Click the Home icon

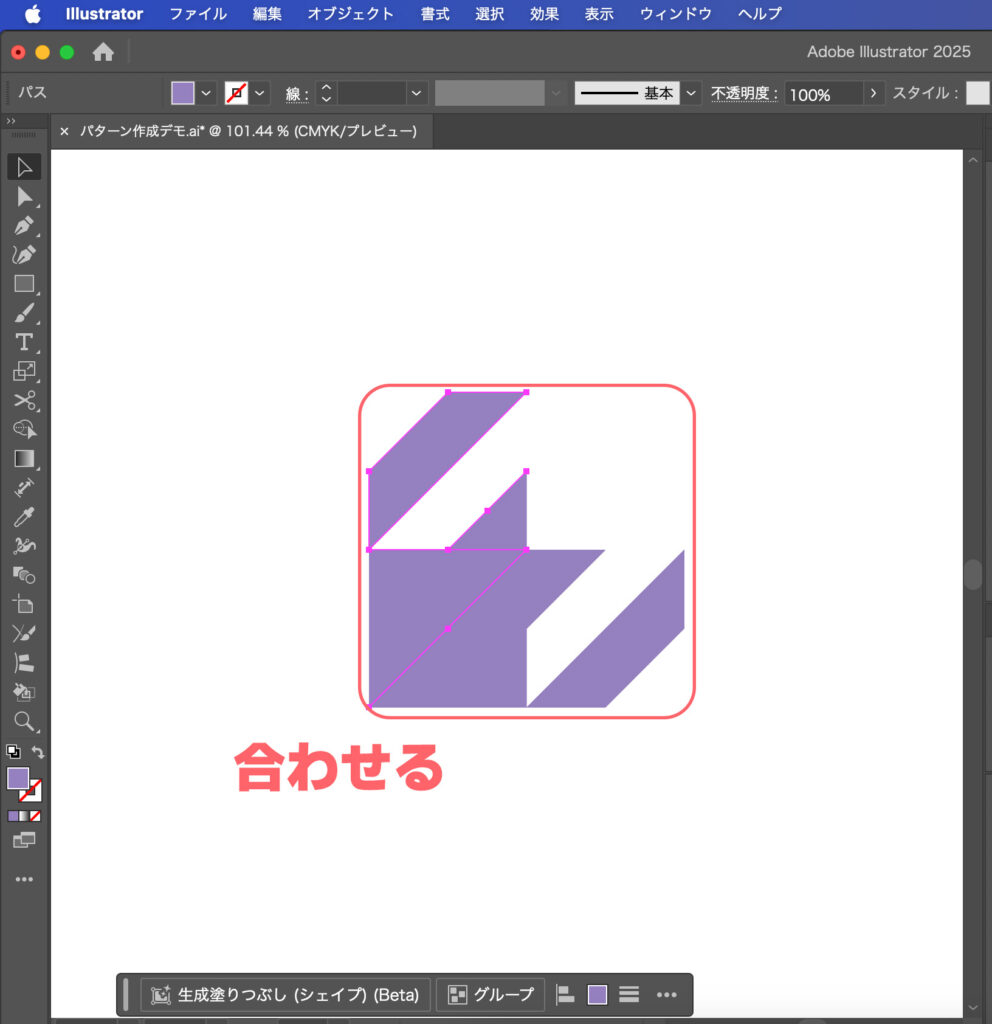coord(103,52)
